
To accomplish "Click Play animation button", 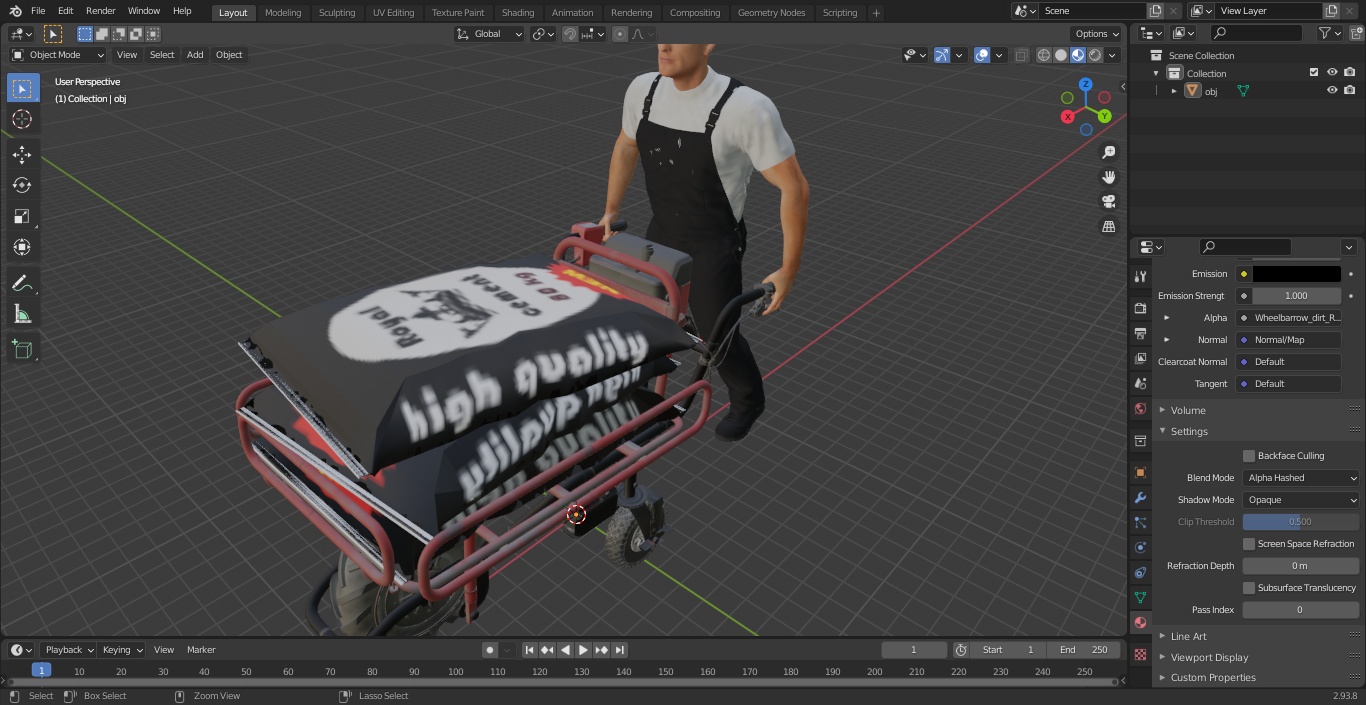I will (583, 650).
